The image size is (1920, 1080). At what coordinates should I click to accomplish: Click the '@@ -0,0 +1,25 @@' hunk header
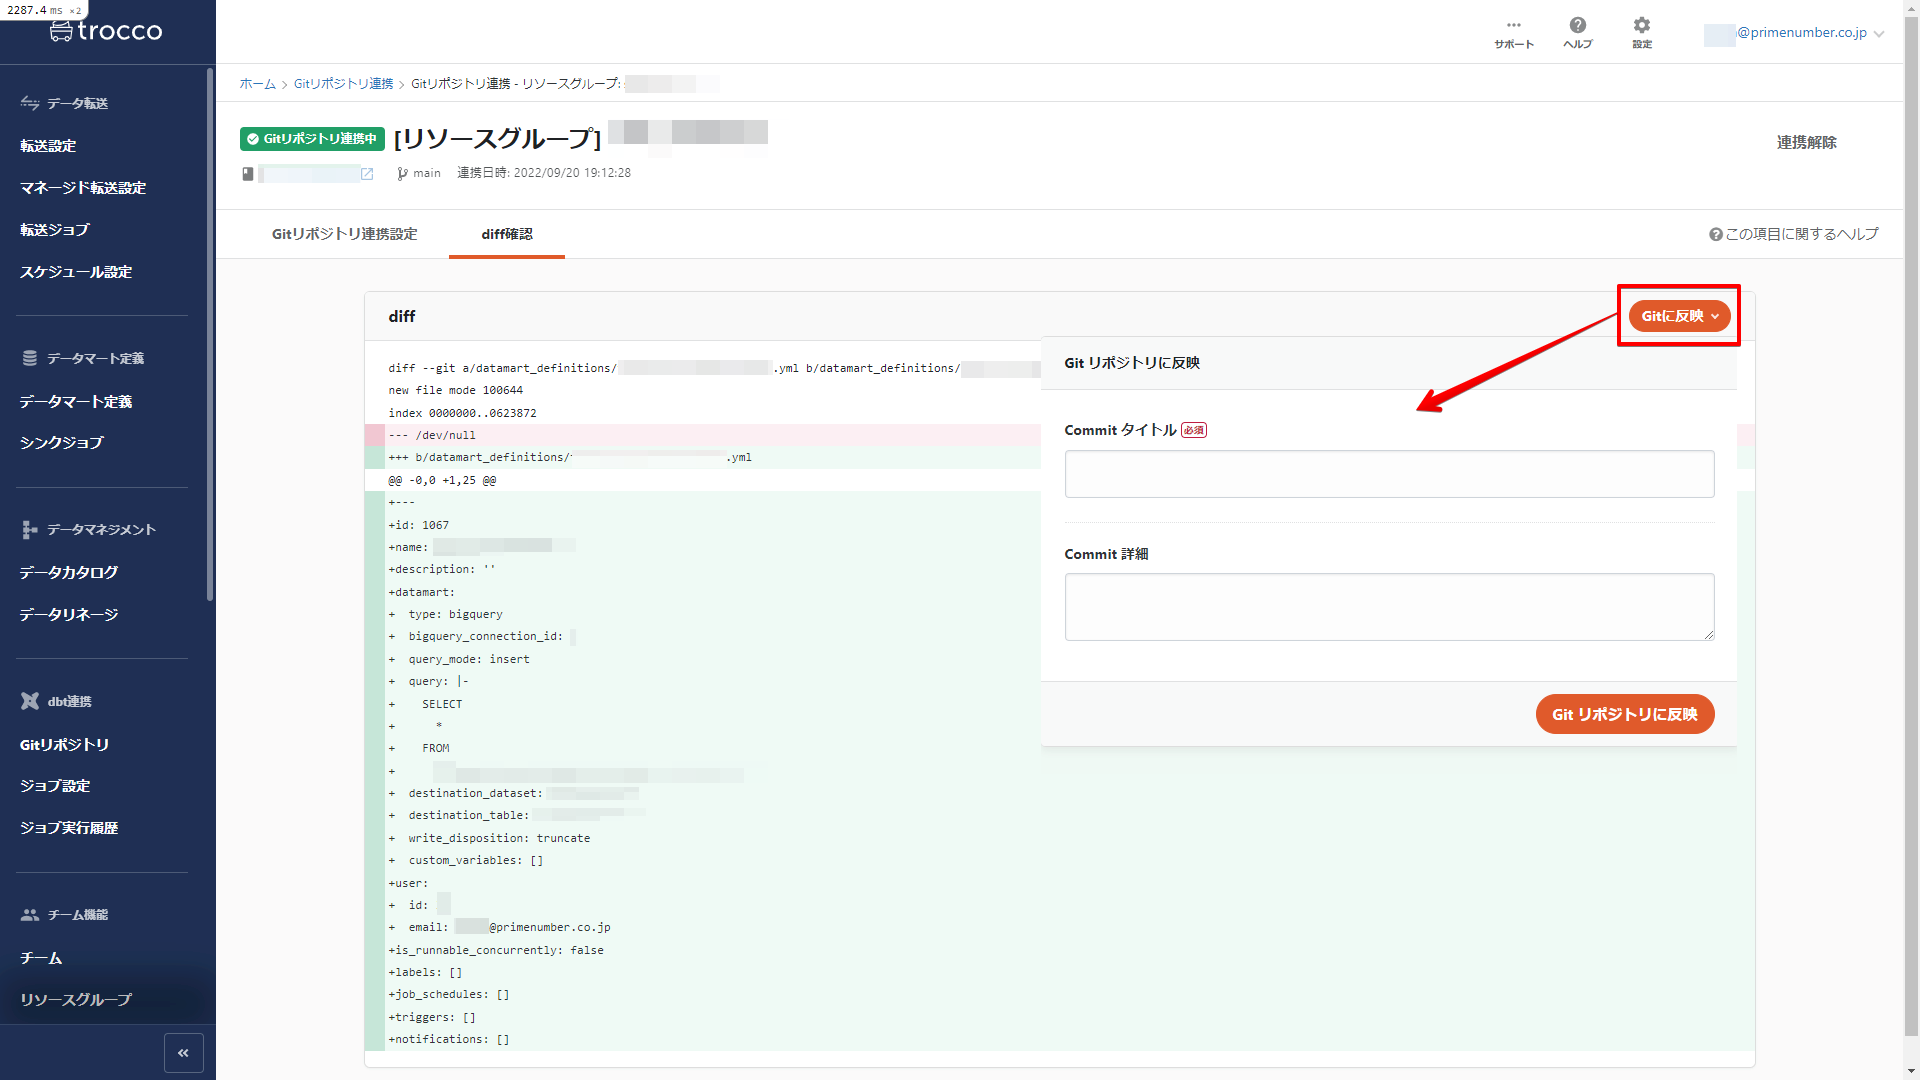click(x=442, y=480)
